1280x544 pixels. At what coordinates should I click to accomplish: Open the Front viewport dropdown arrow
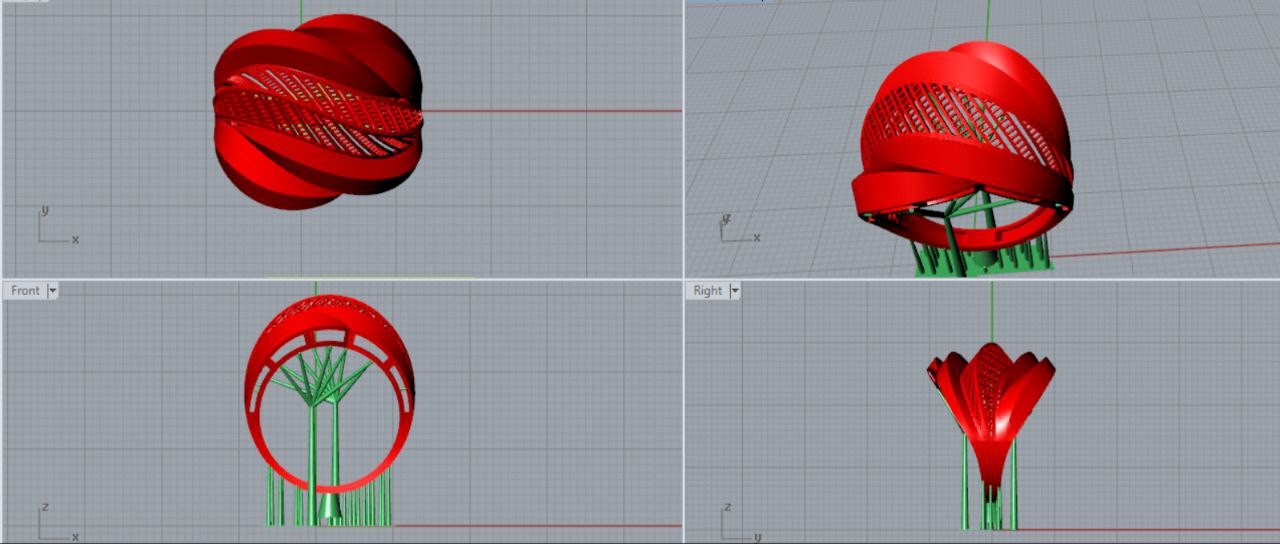[53, 291]
